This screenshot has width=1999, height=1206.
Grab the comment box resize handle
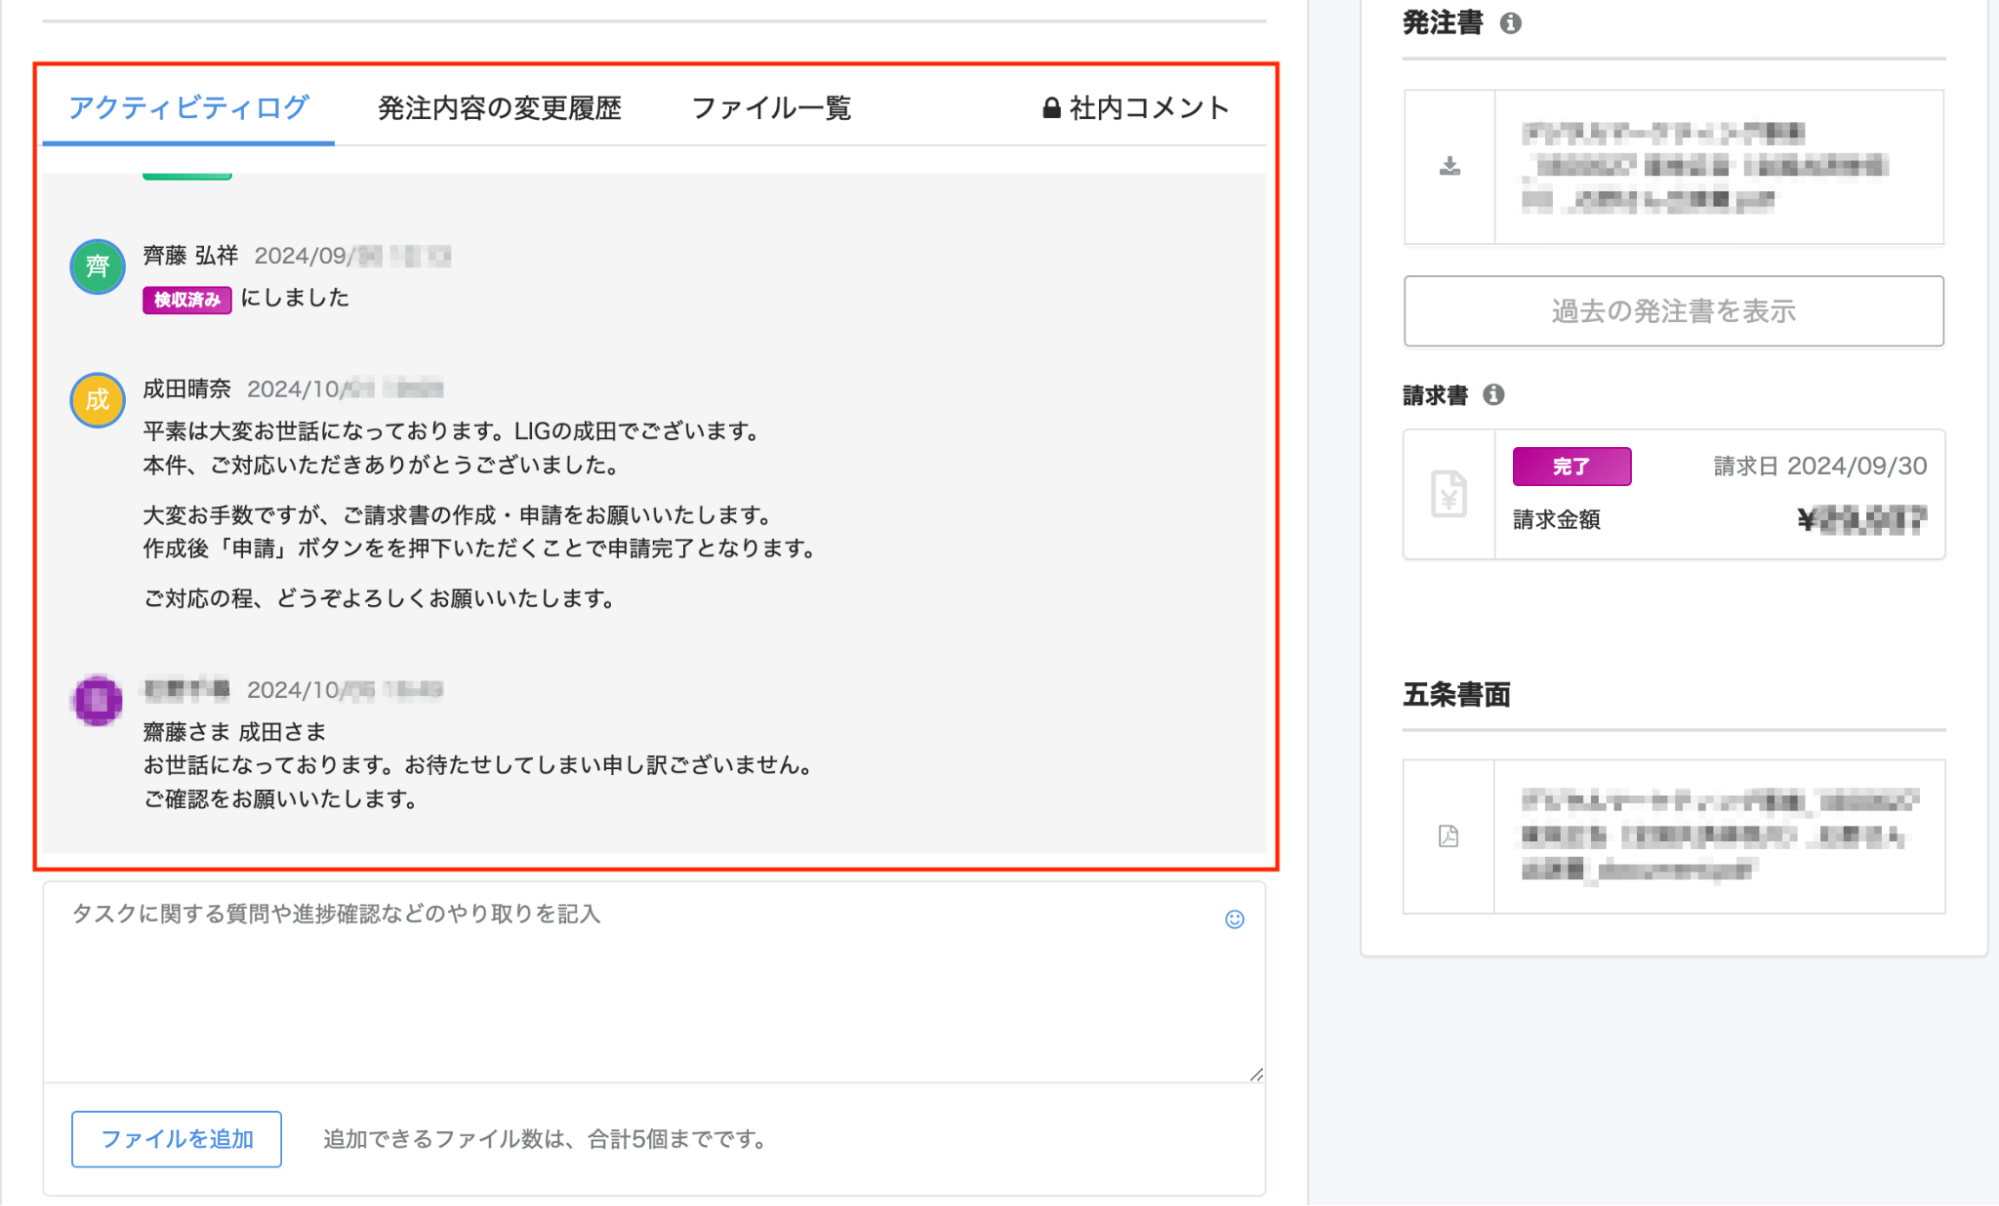[x=1256, y=1074]
